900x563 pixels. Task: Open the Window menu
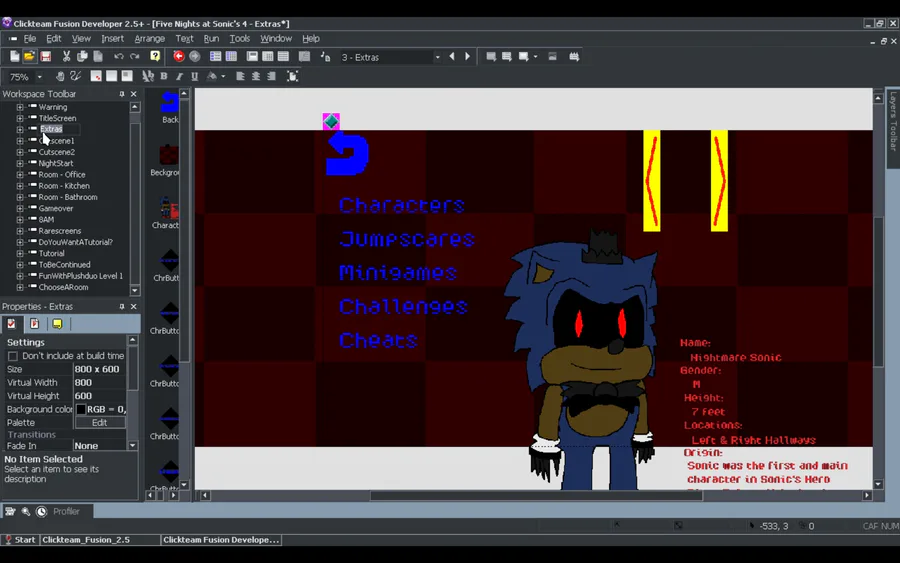pos(276,38)
